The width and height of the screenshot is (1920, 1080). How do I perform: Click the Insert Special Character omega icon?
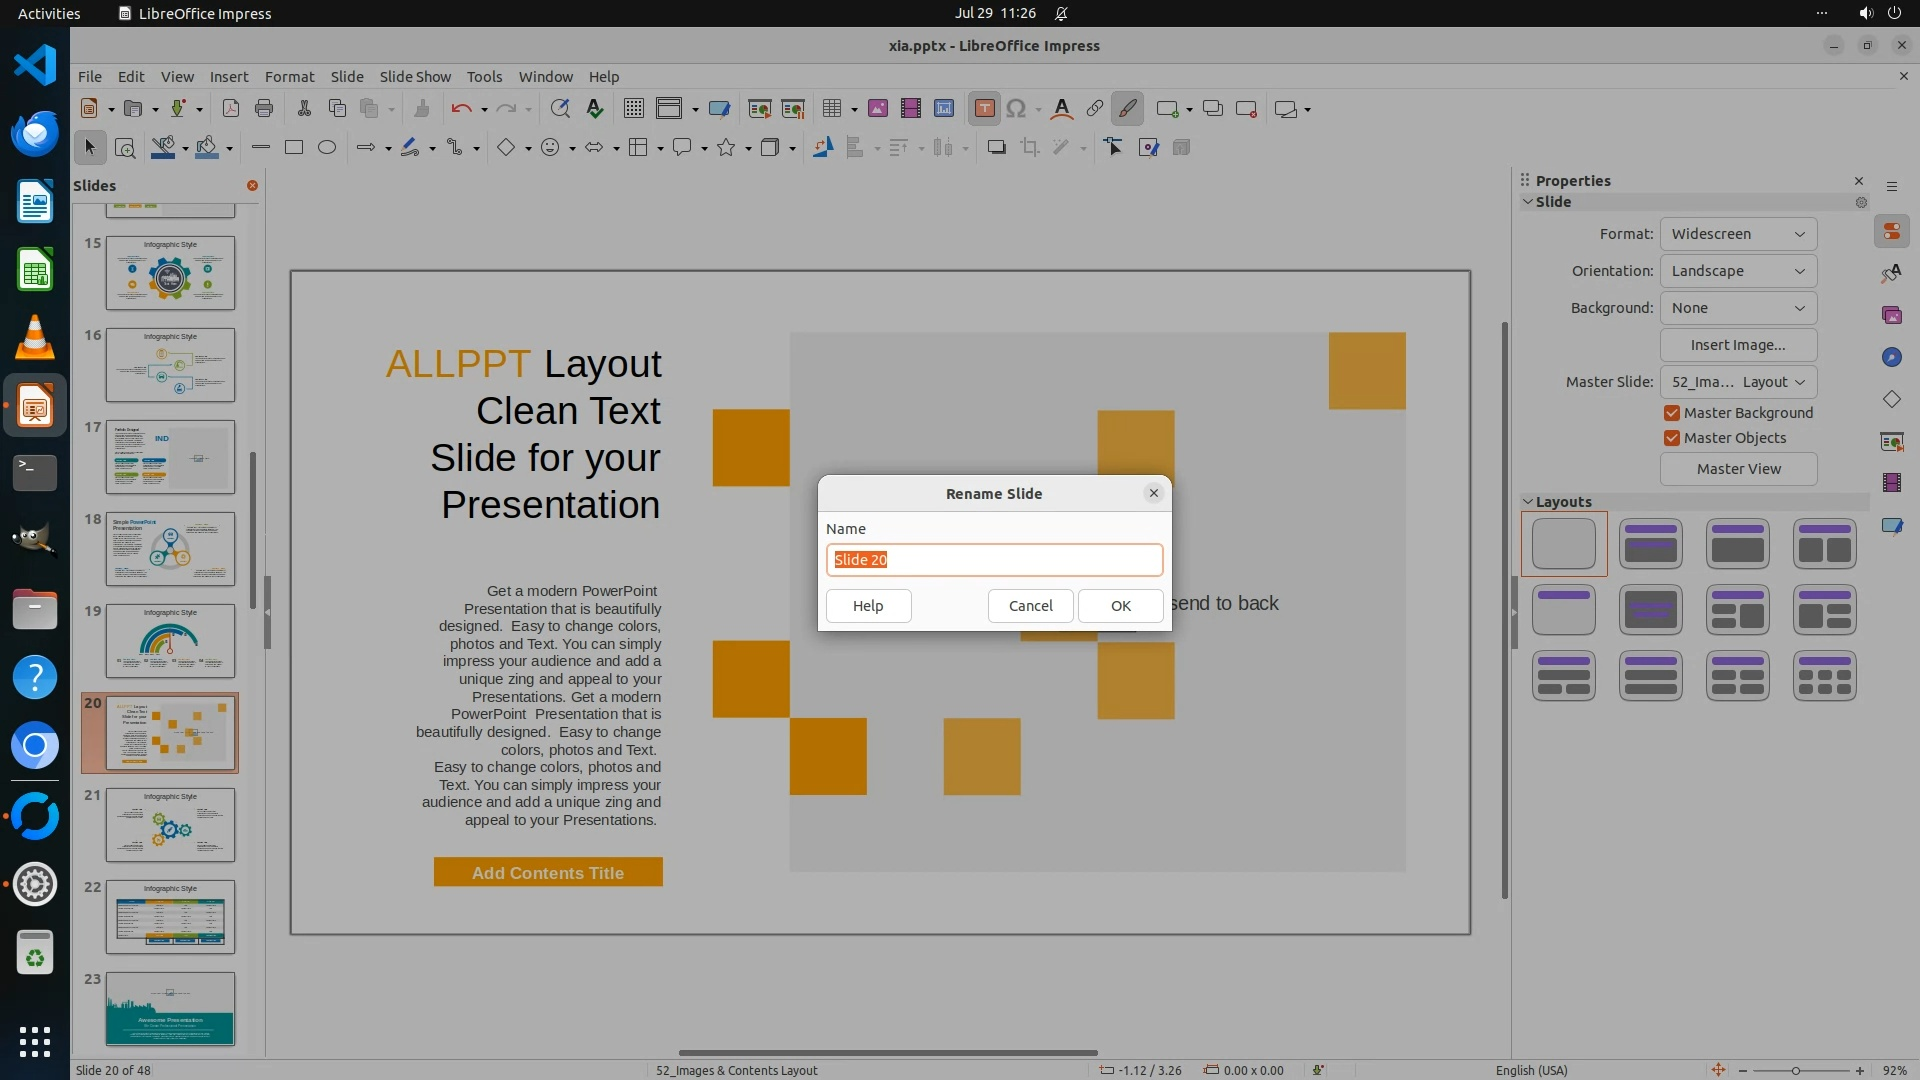click(x=1016, y=109)
